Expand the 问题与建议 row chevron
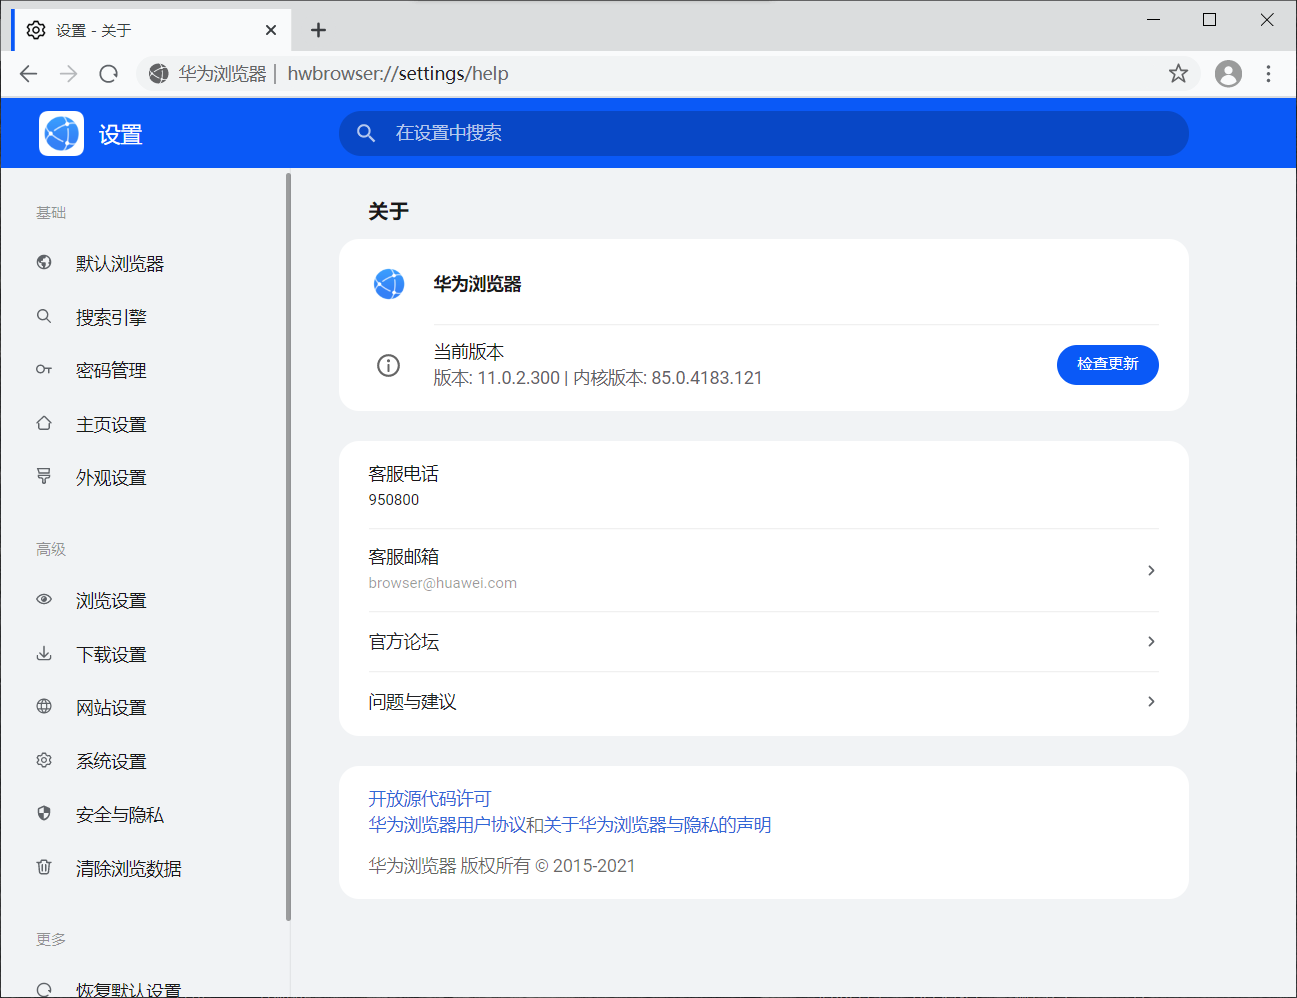1297x998 pixels. click(1151, 701)
